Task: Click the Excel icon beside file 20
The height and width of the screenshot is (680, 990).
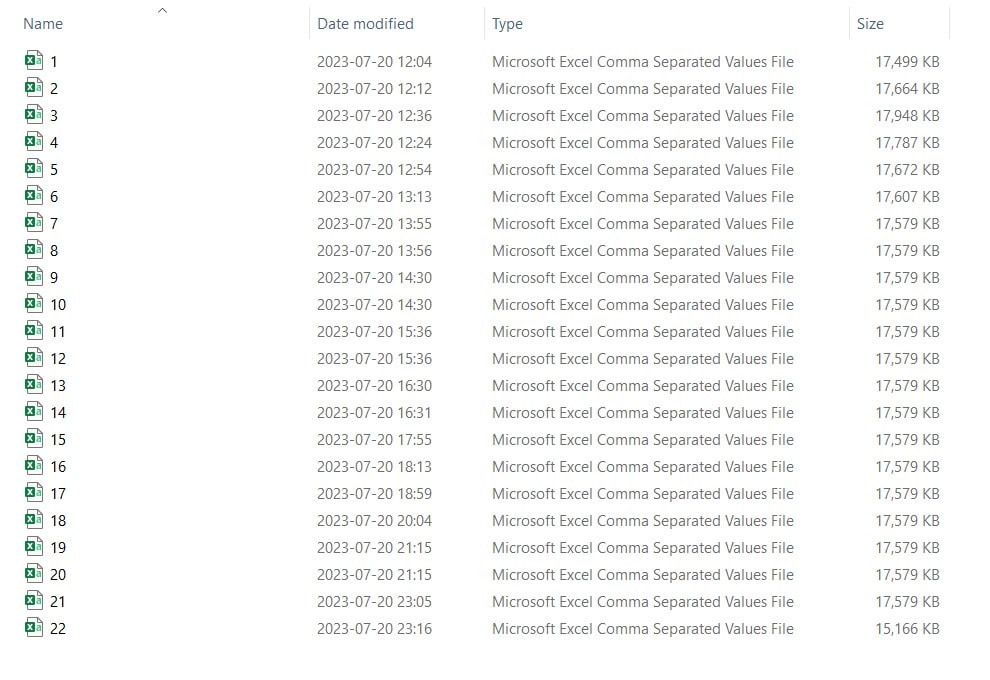Action: [34, 574]
